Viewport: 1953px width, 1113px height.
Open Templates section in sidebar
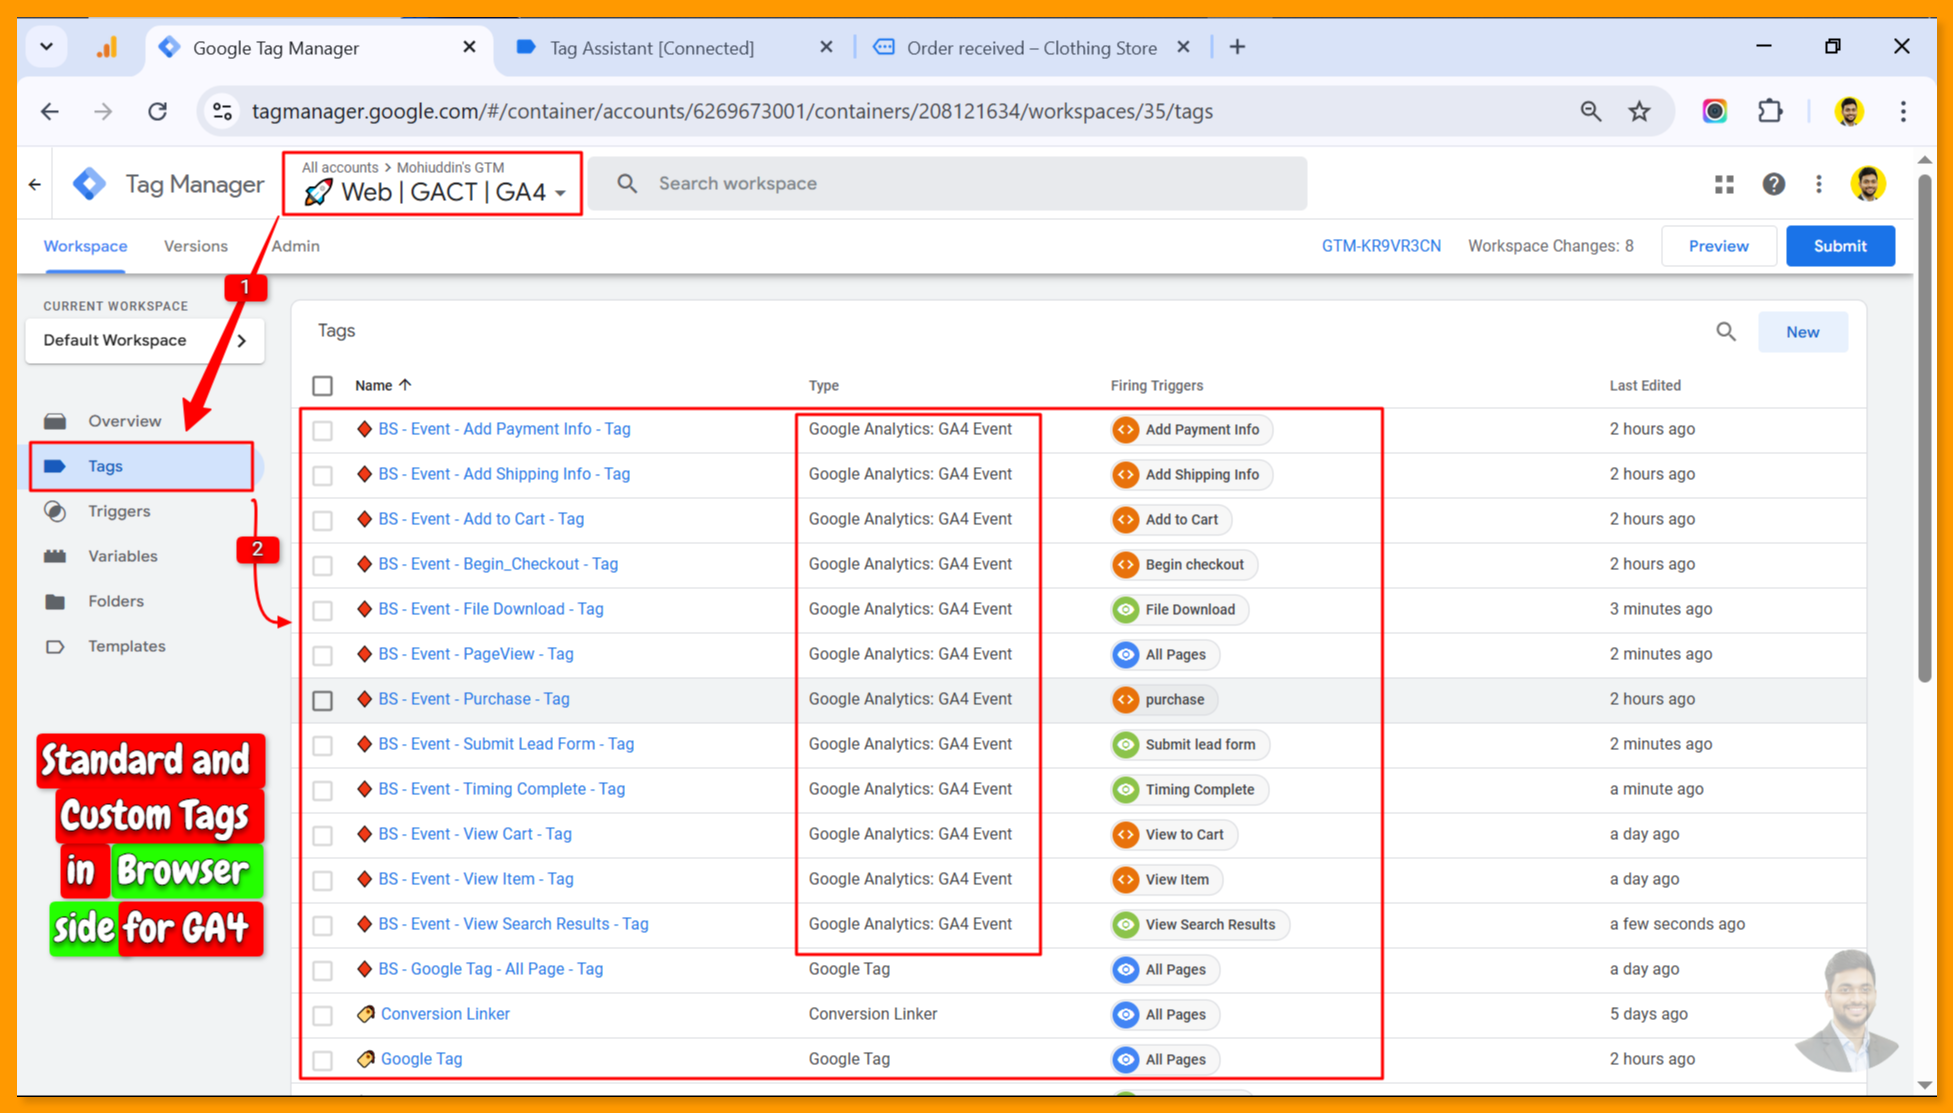tap(126, 646)
